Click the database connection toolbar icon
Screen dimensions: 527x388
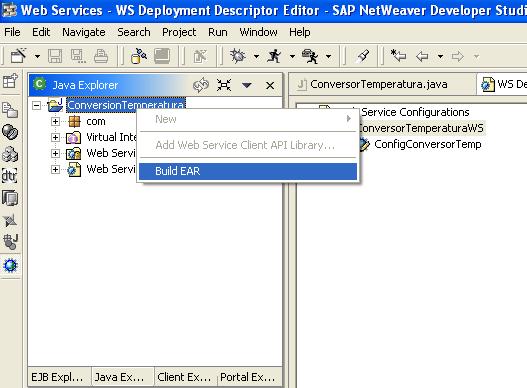139,56
